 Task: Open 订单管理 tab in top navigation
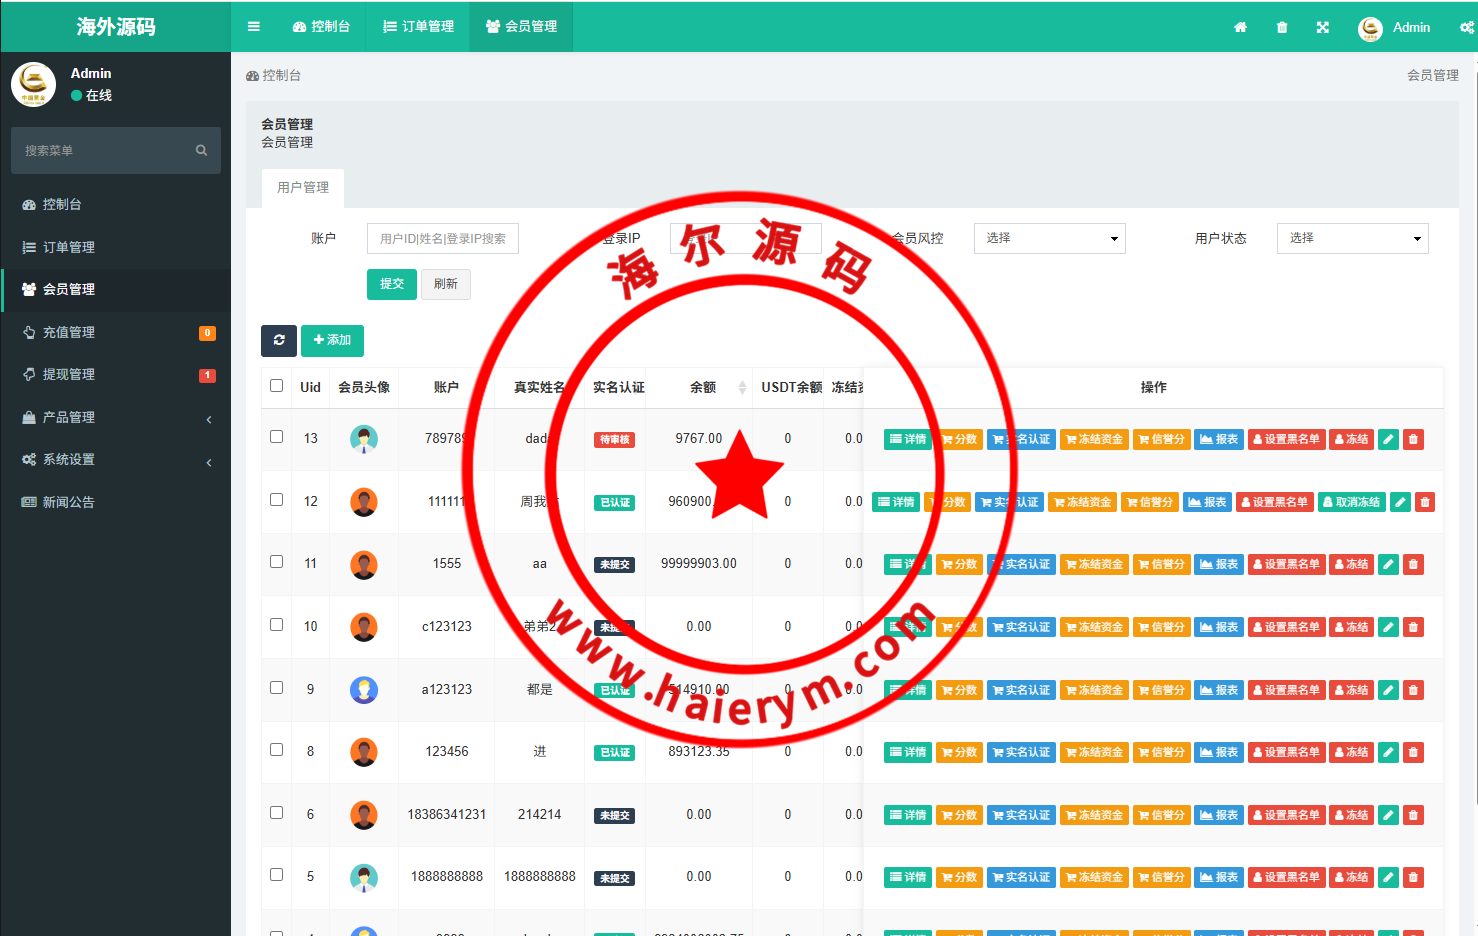coord(419,27)
